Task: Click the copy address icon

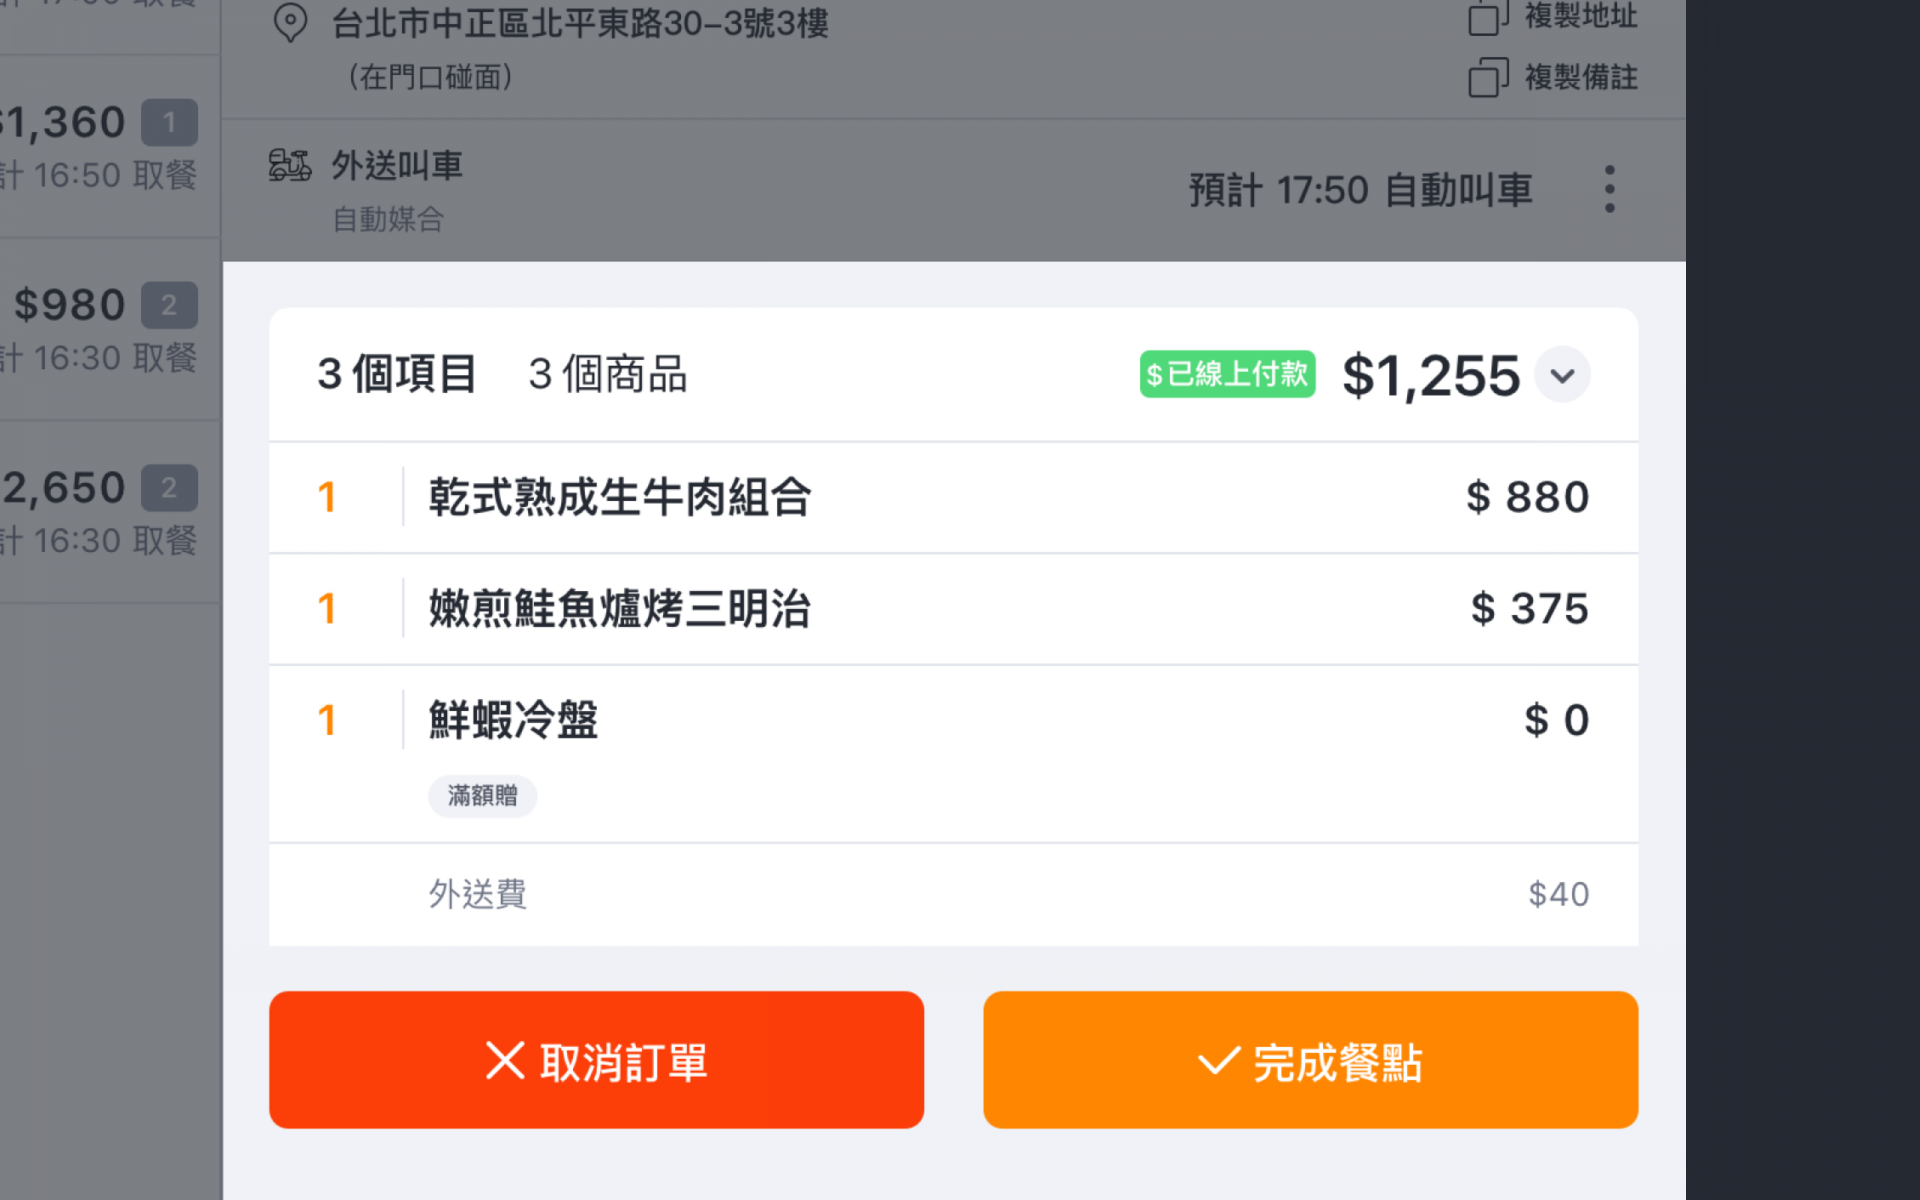Action: 1487,17
